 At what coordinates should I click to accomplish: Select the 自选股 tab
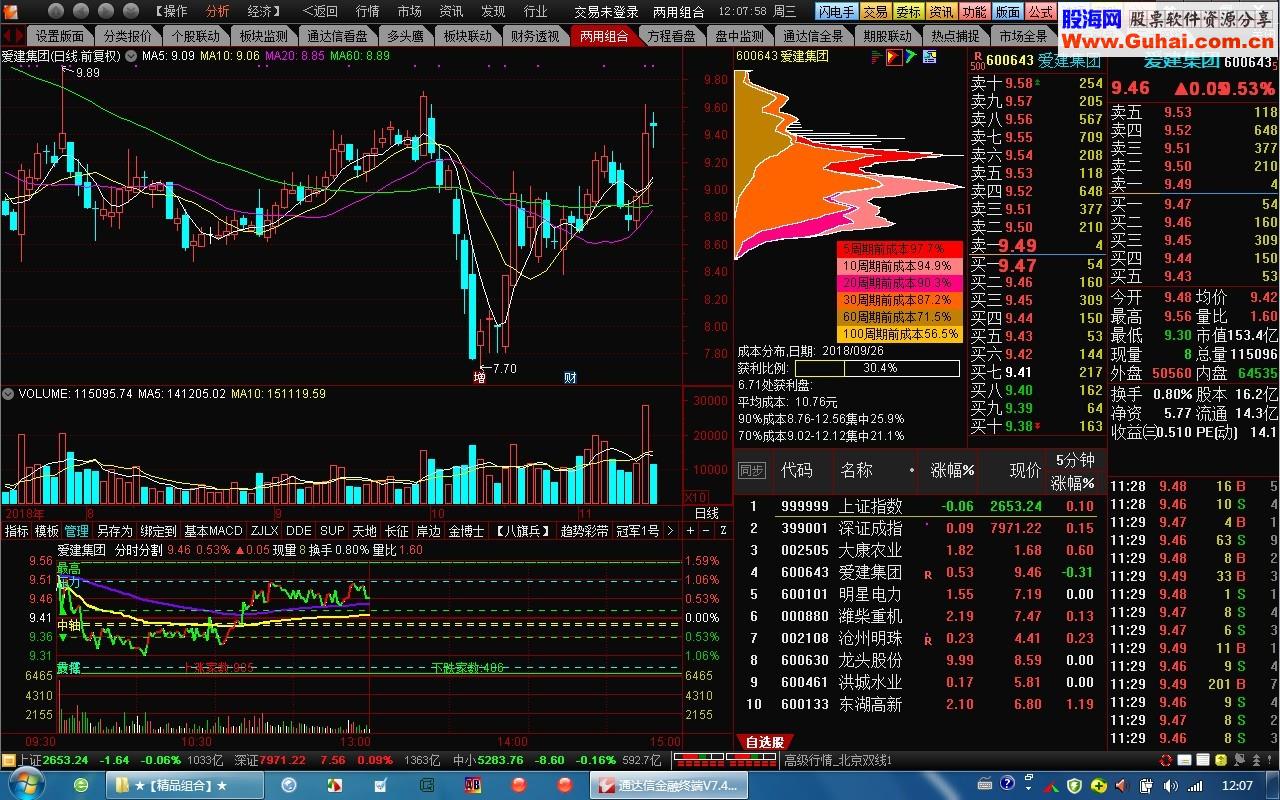(x=766, y=742)
